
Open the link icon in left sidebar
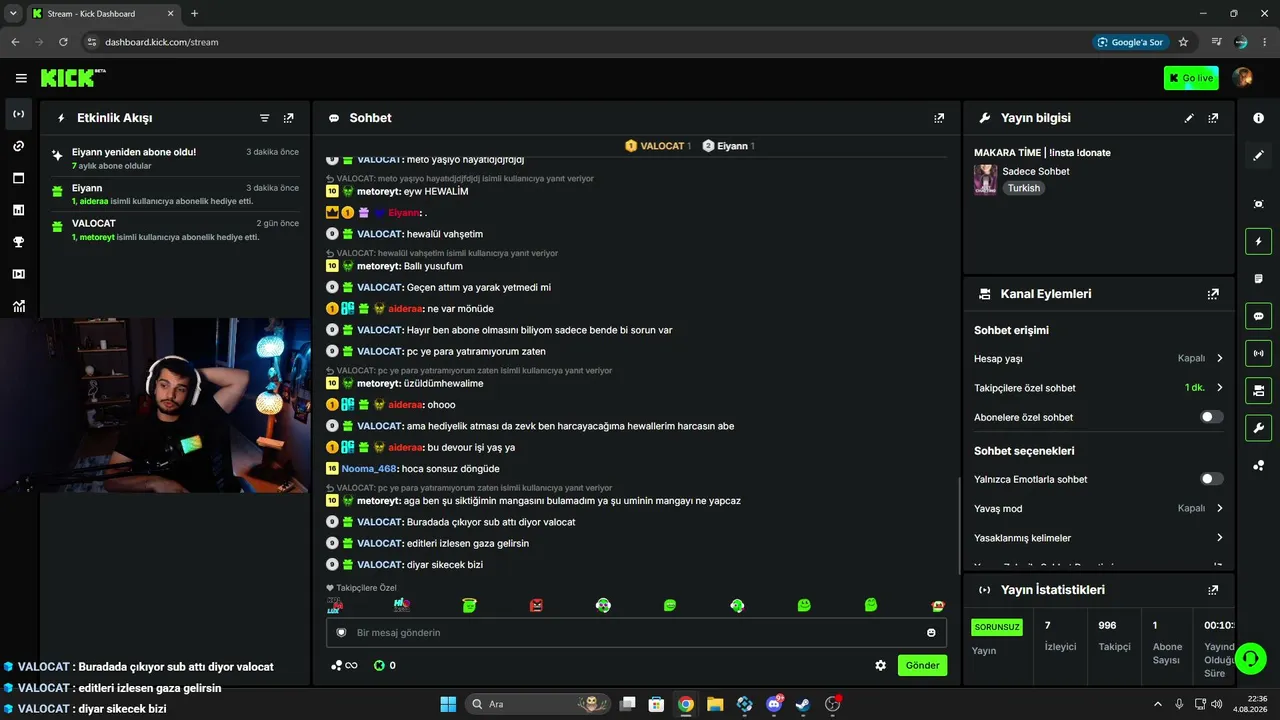click(x=18, y=146)
